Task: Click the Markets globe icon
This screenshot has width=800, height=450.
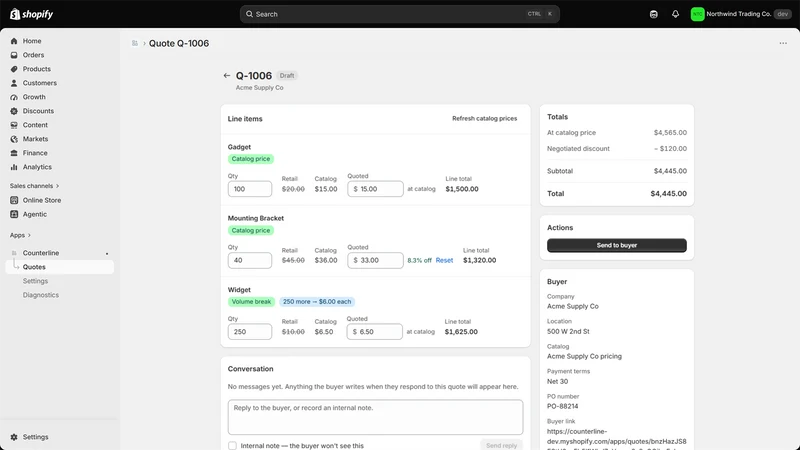Action: pos(14,139)
